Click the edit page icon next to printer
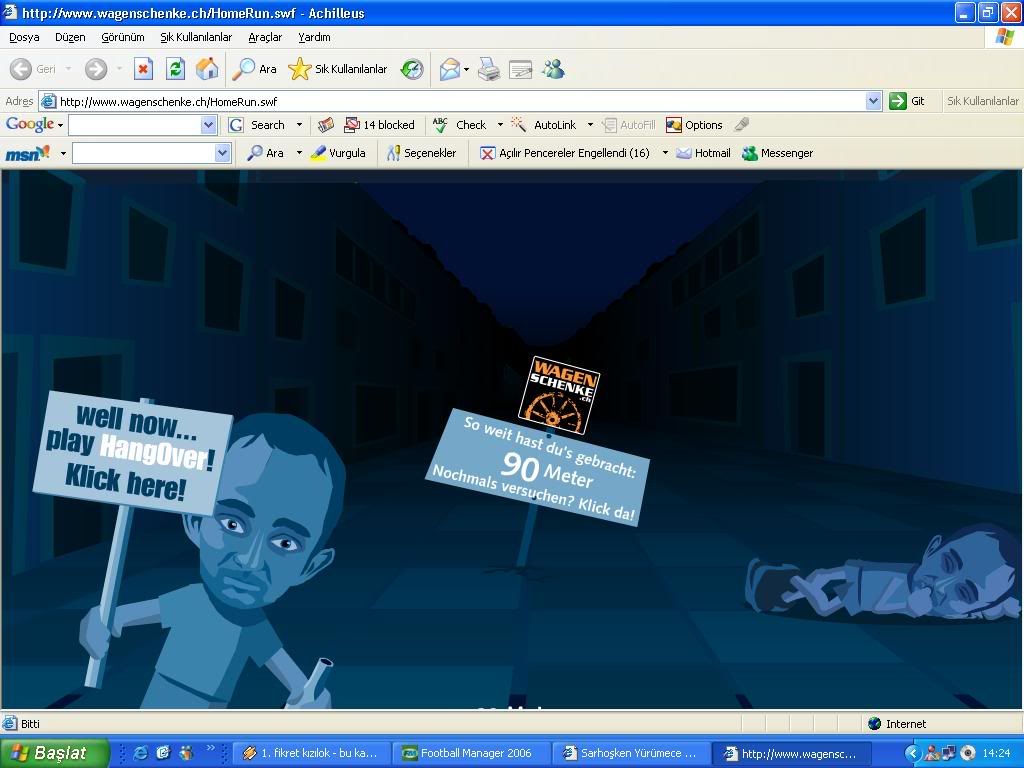Viewport: 1024px width, 768px height. coord(520,69)
